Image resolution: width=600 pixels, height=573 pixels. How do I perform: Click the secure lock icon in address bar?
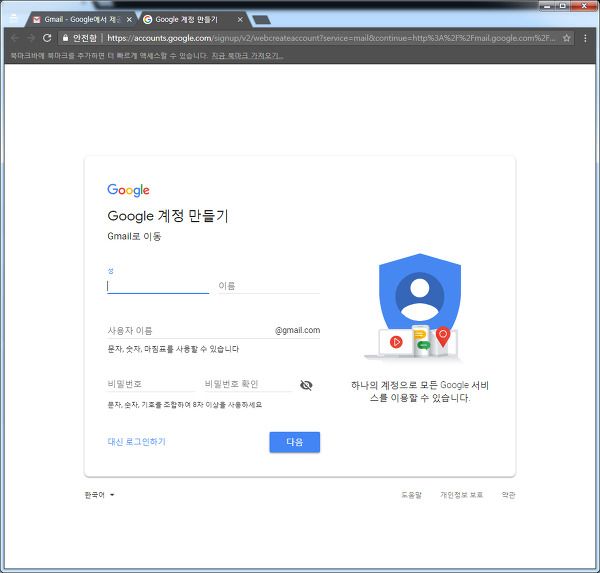click(65, 38)
